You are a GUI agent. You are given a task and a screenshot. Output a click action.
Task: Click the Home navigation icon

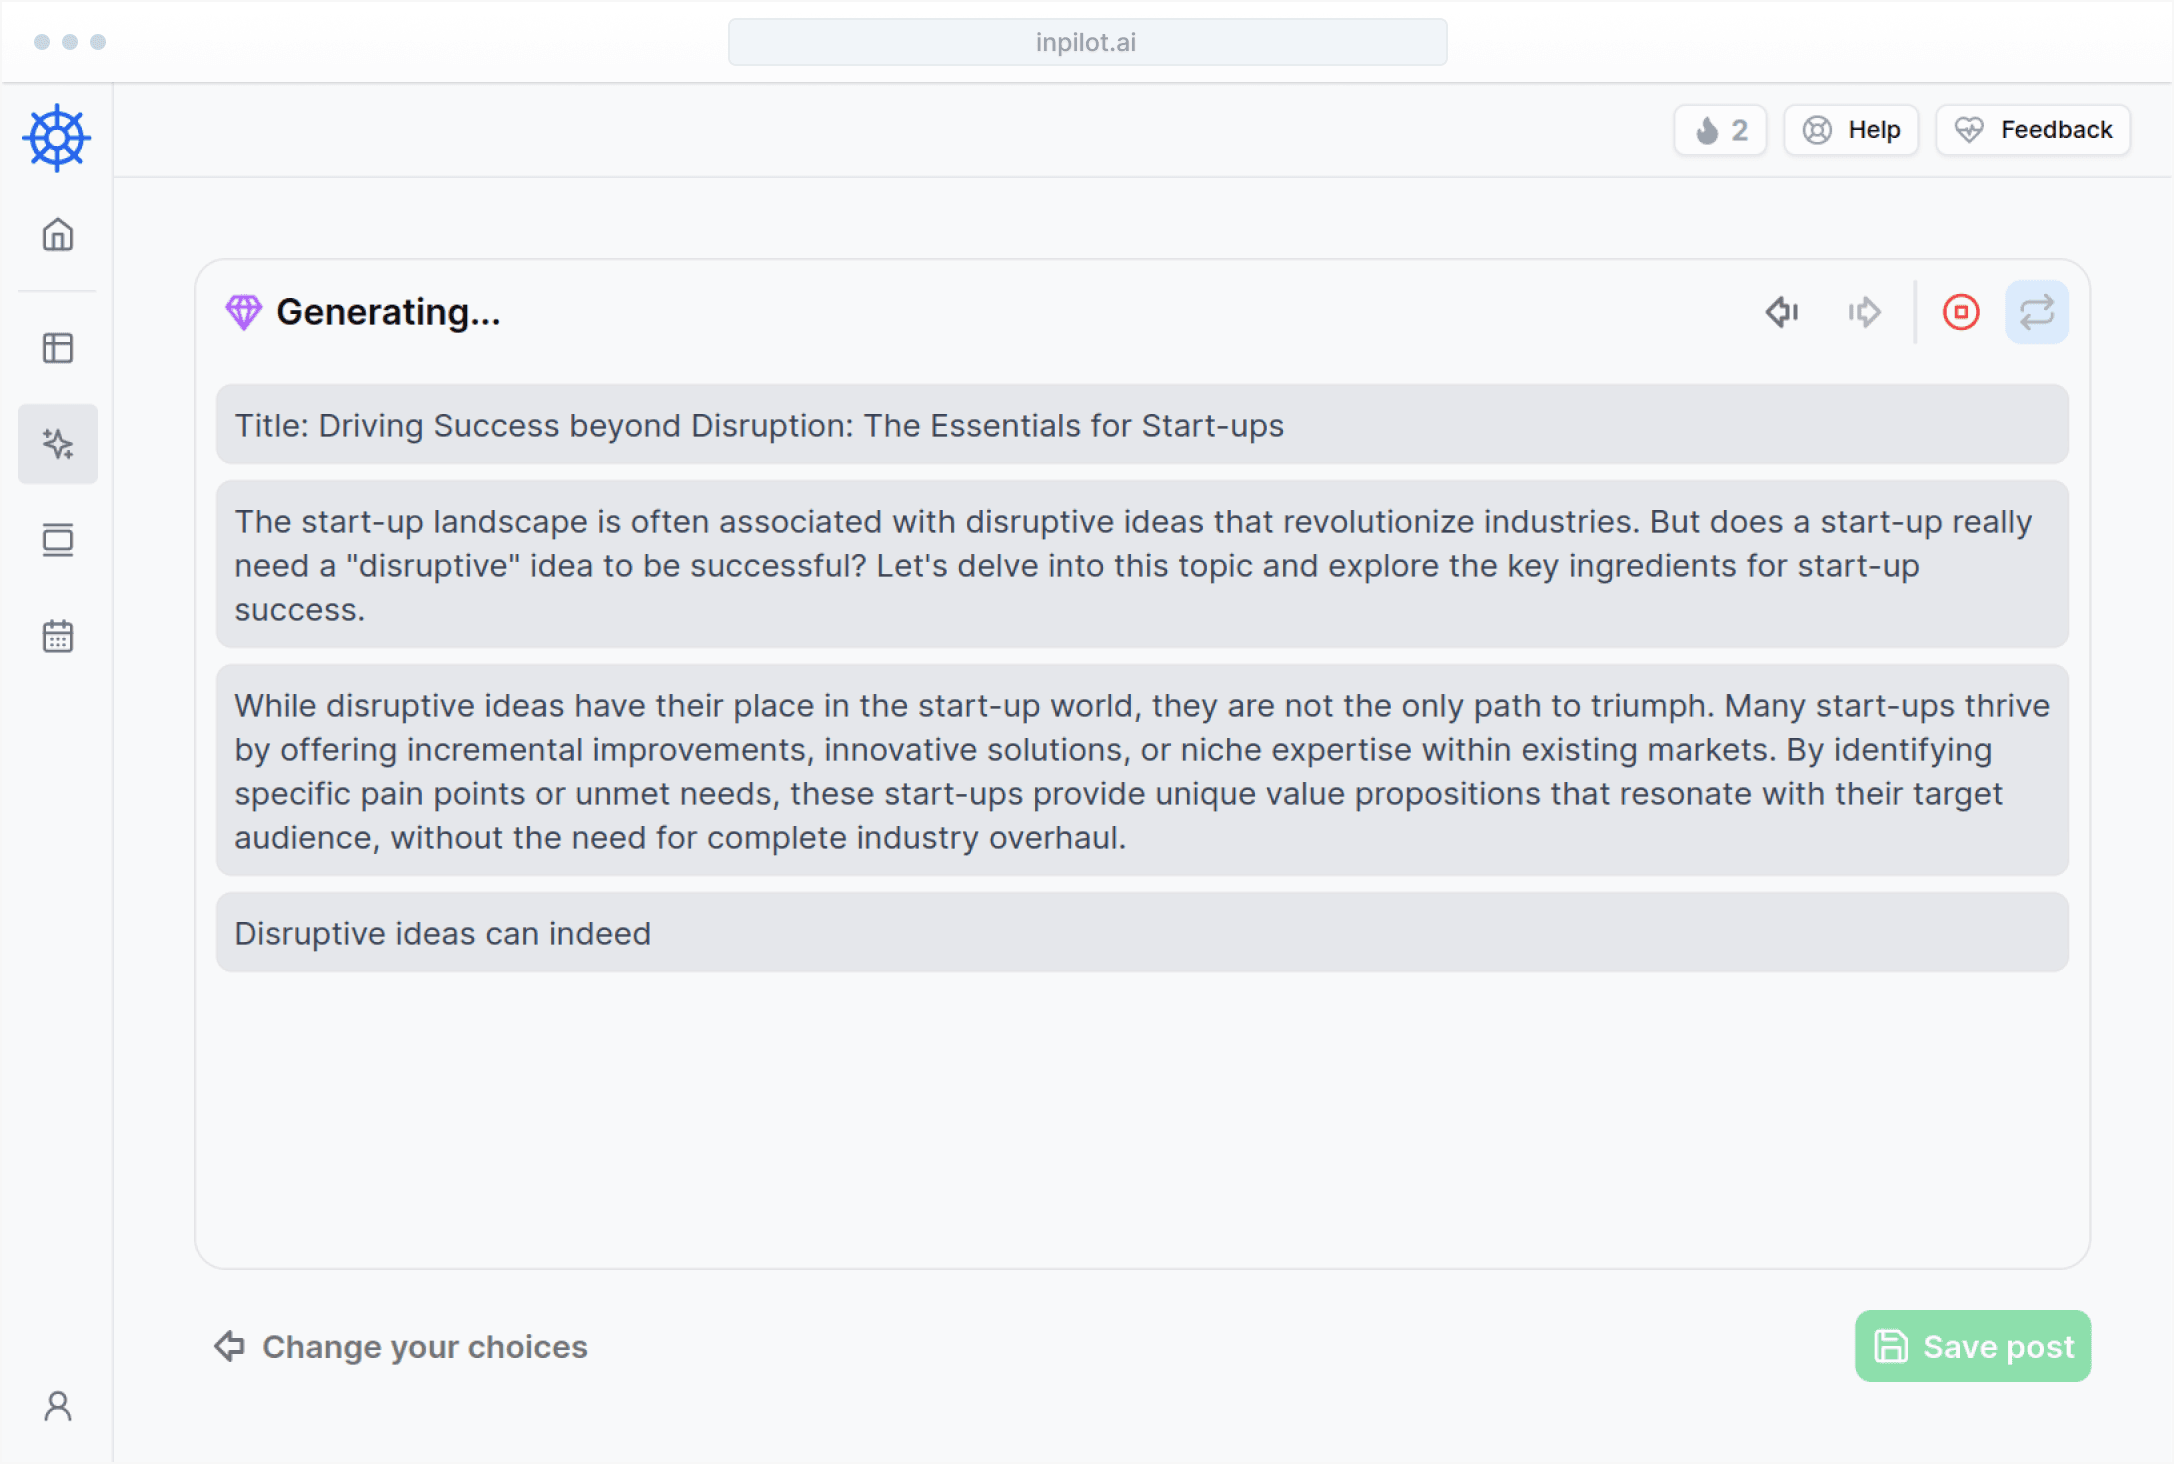[x=57, y=234]
